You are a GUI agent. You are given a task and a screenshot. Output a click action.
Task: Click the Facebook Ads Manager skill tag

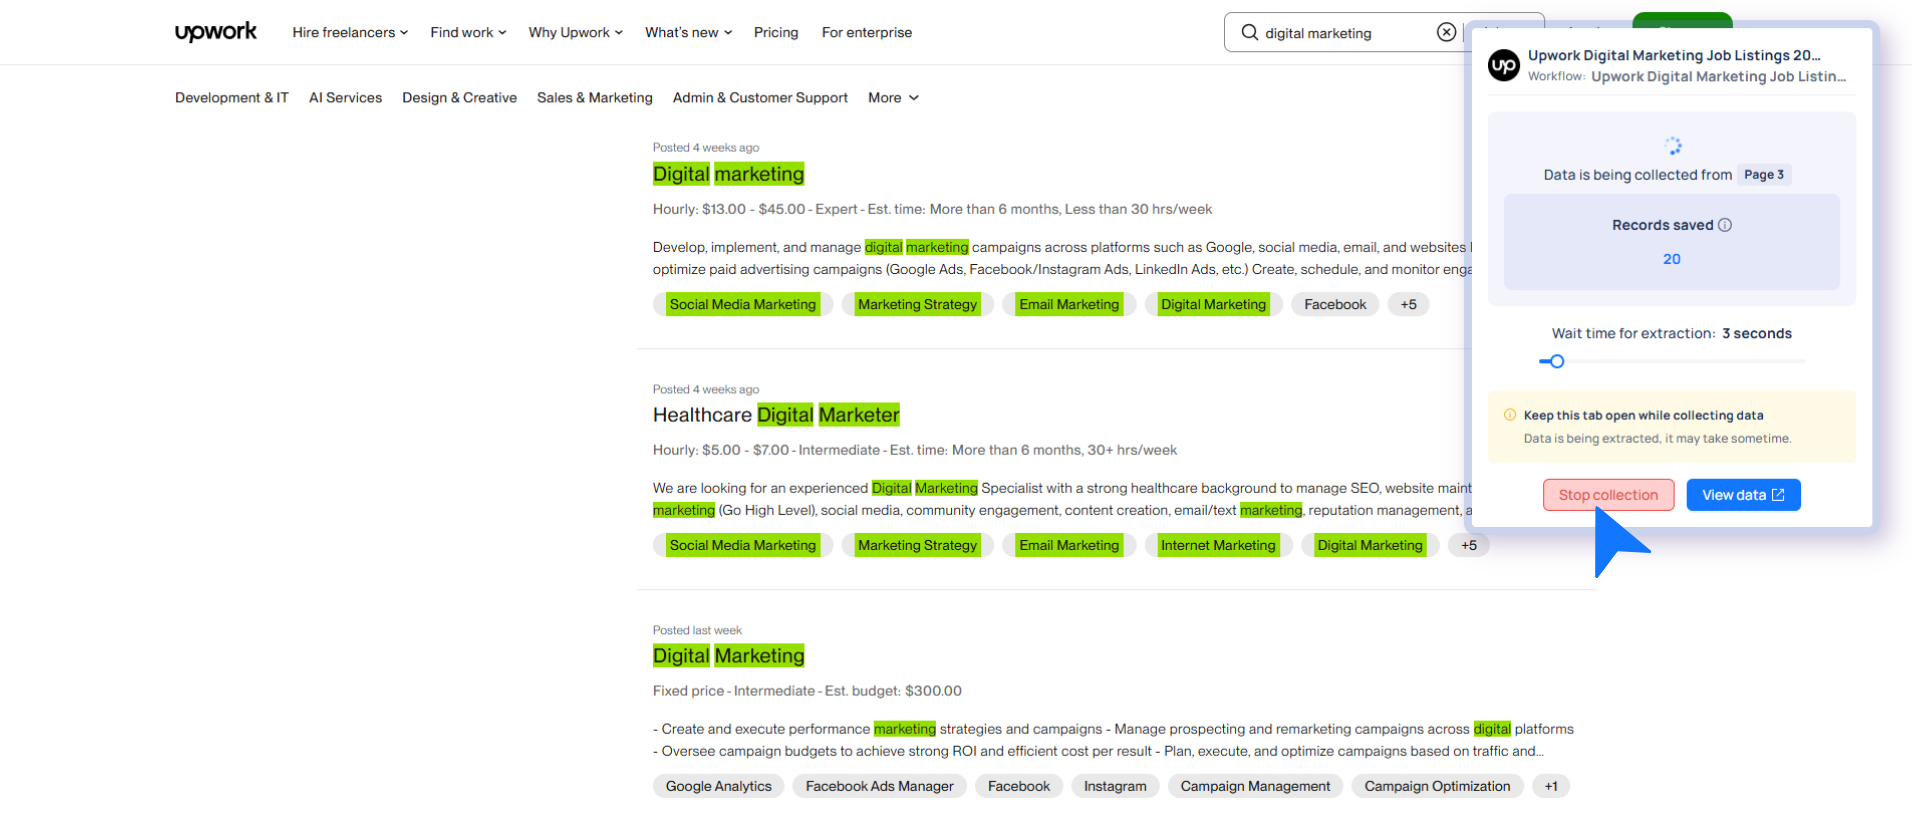pos(879,787)
